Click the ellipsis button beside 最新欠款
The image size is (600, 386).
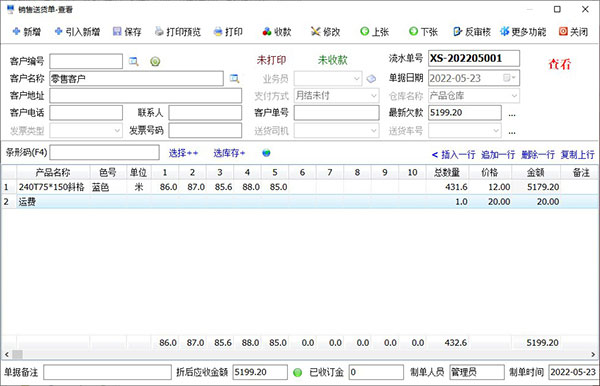[x=512, y=114]
